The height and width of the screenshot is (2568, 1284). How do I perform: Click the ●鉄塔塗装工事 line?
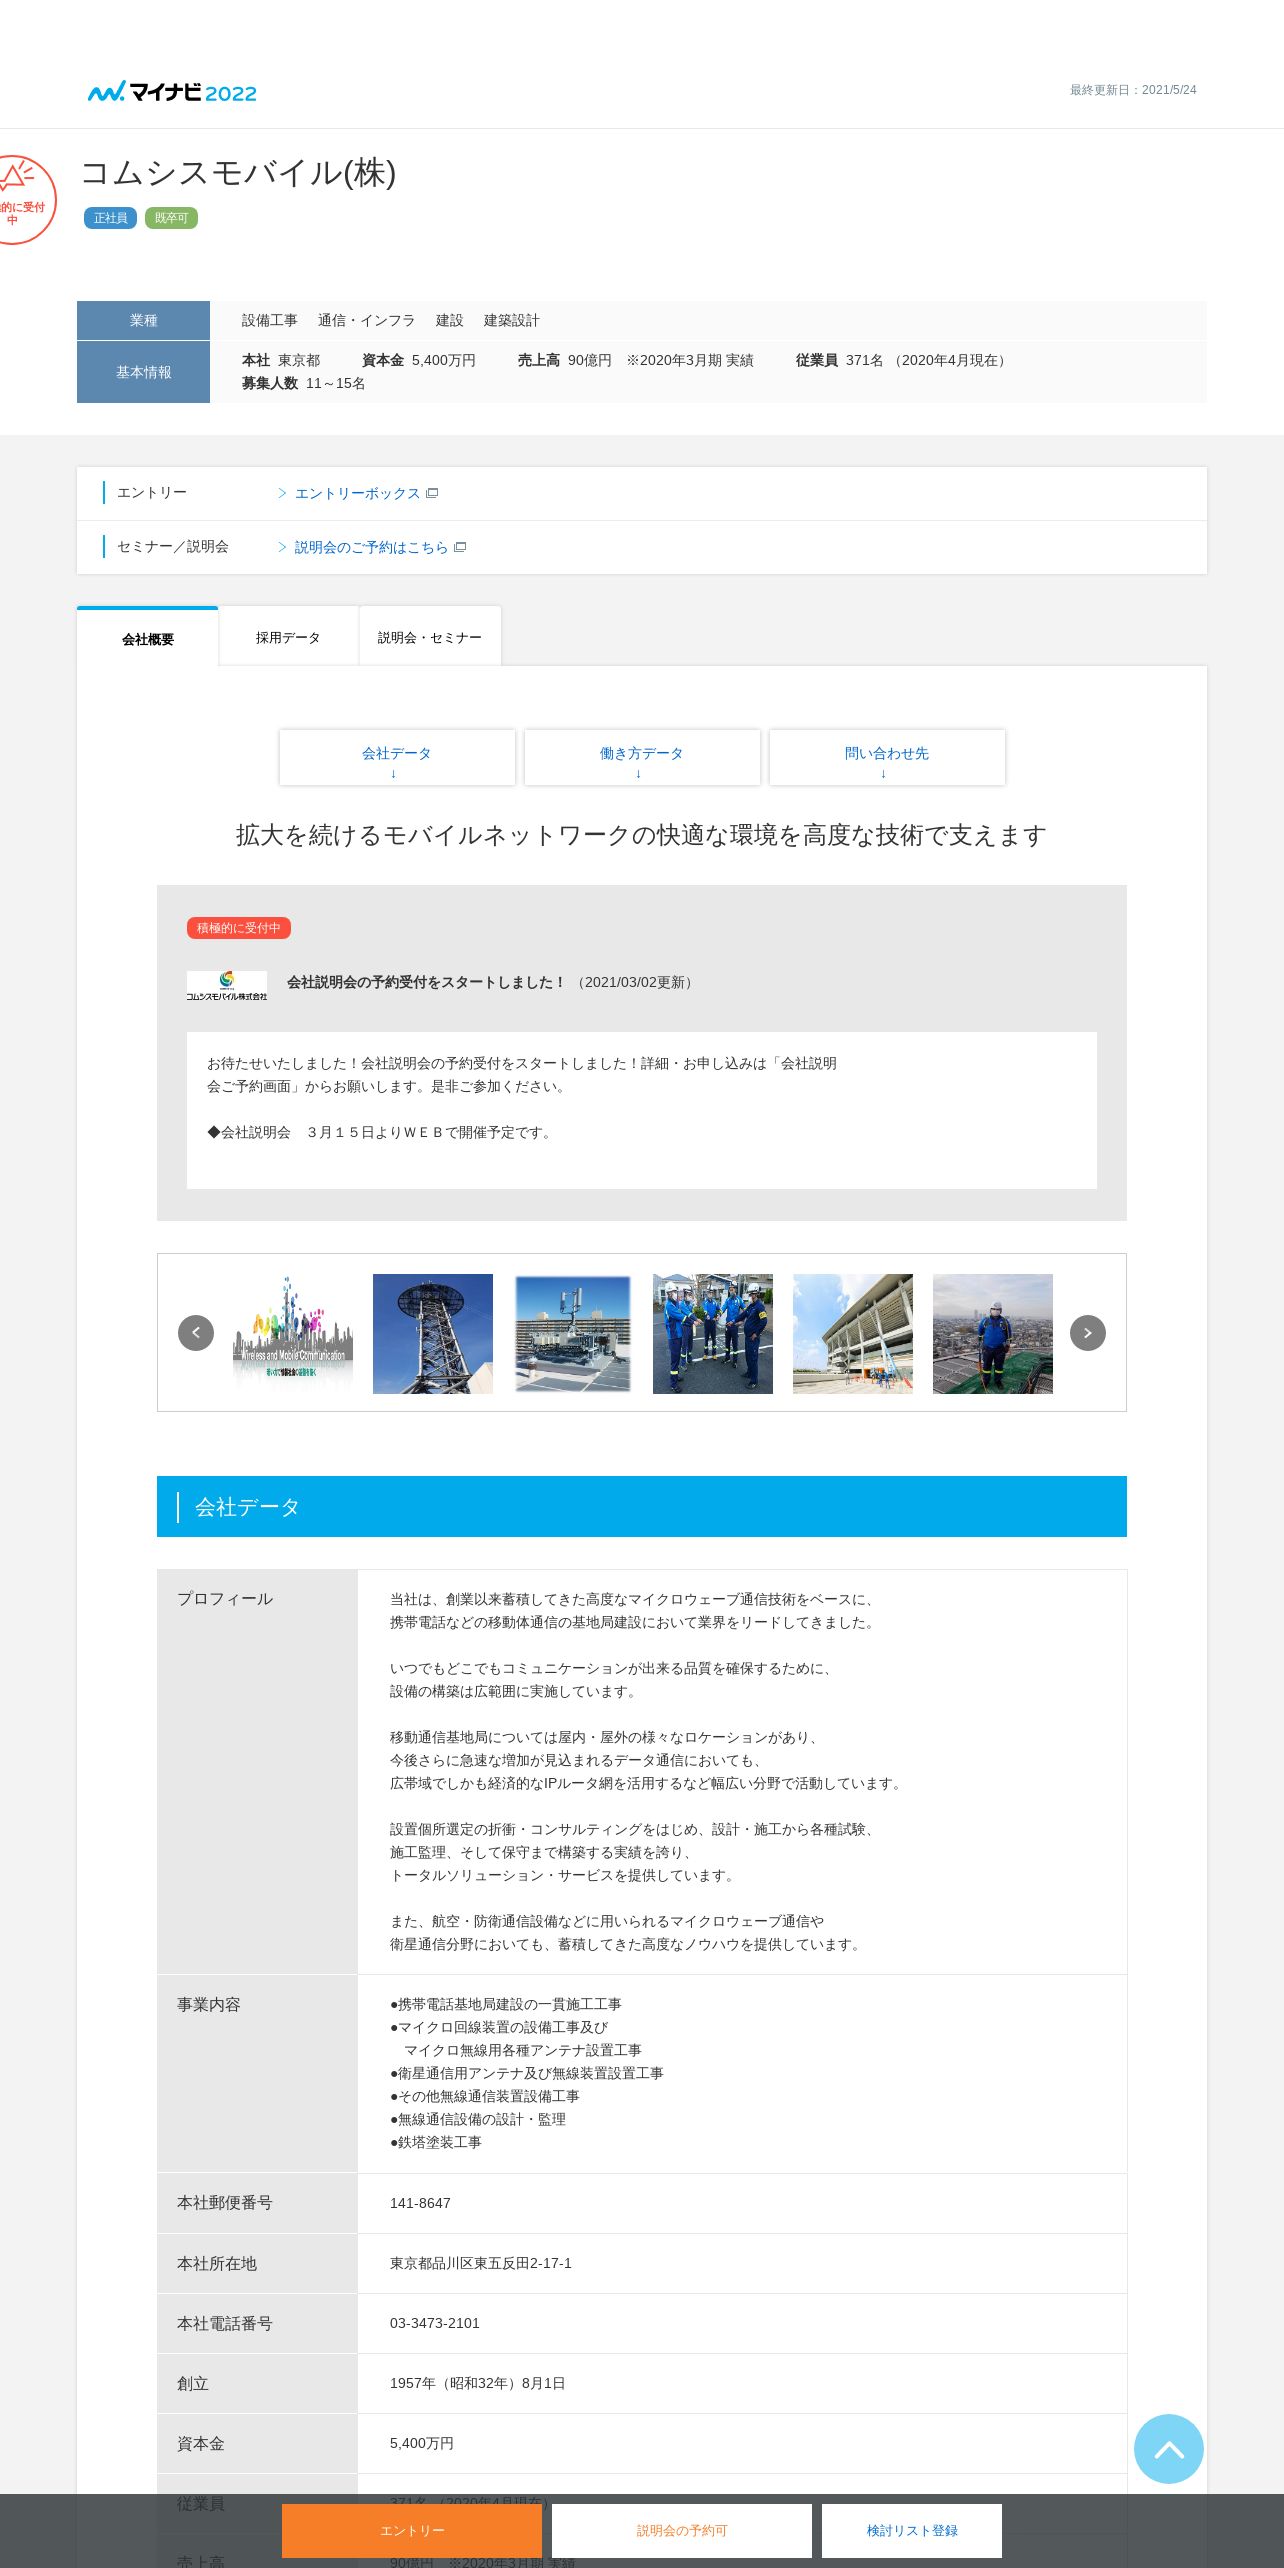click(436, 2142)
